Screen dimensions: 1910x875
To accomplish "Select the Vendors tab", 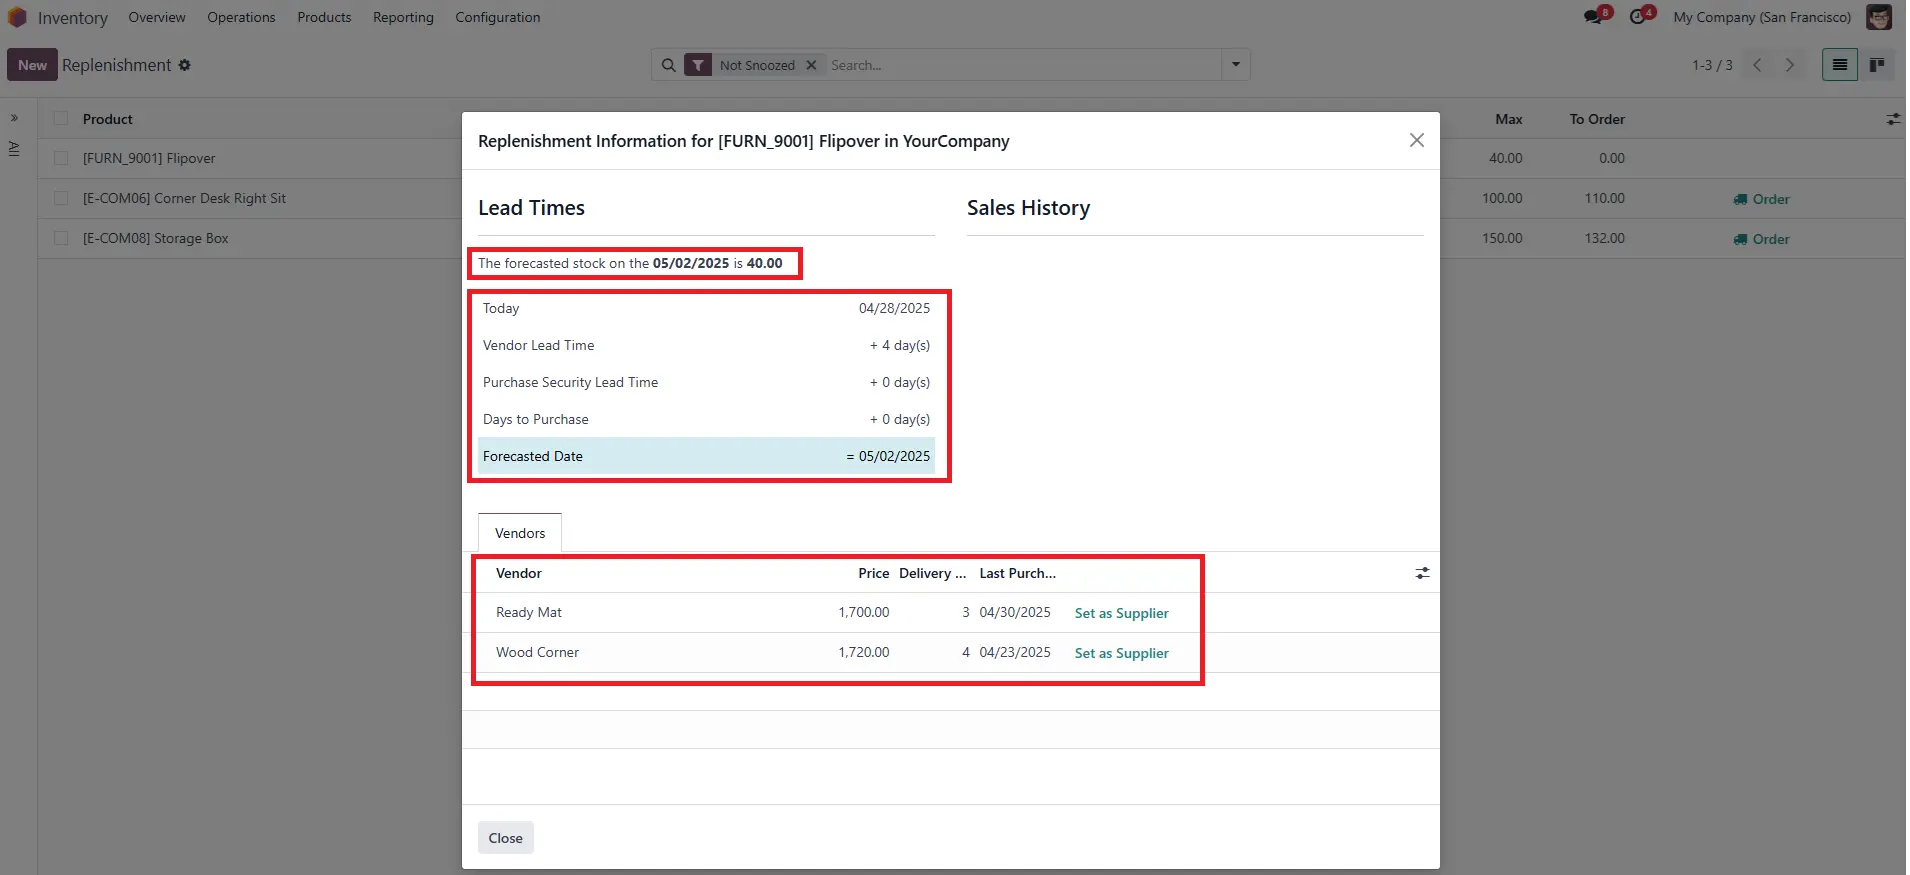I will point(520,533).
